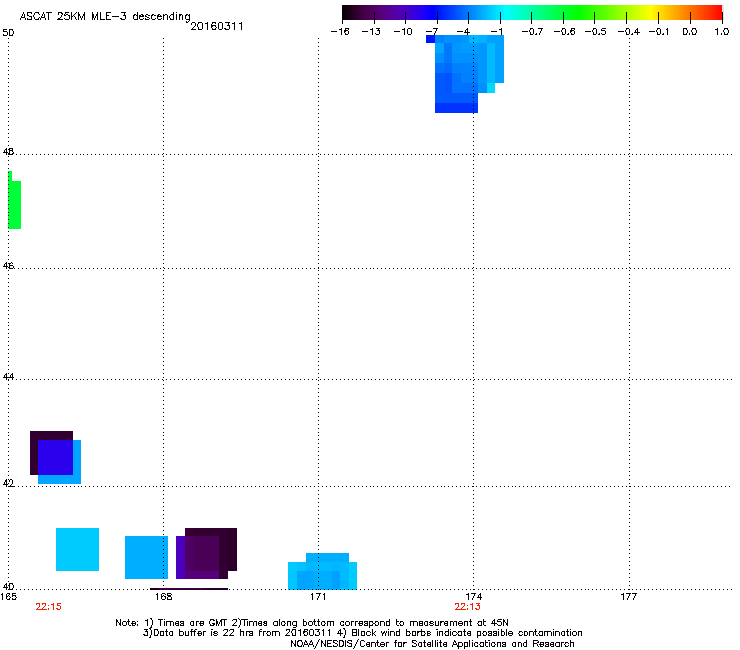Select the date label 20160311
The height and width of the screenshot is (650, 740).
pos(217,26)
